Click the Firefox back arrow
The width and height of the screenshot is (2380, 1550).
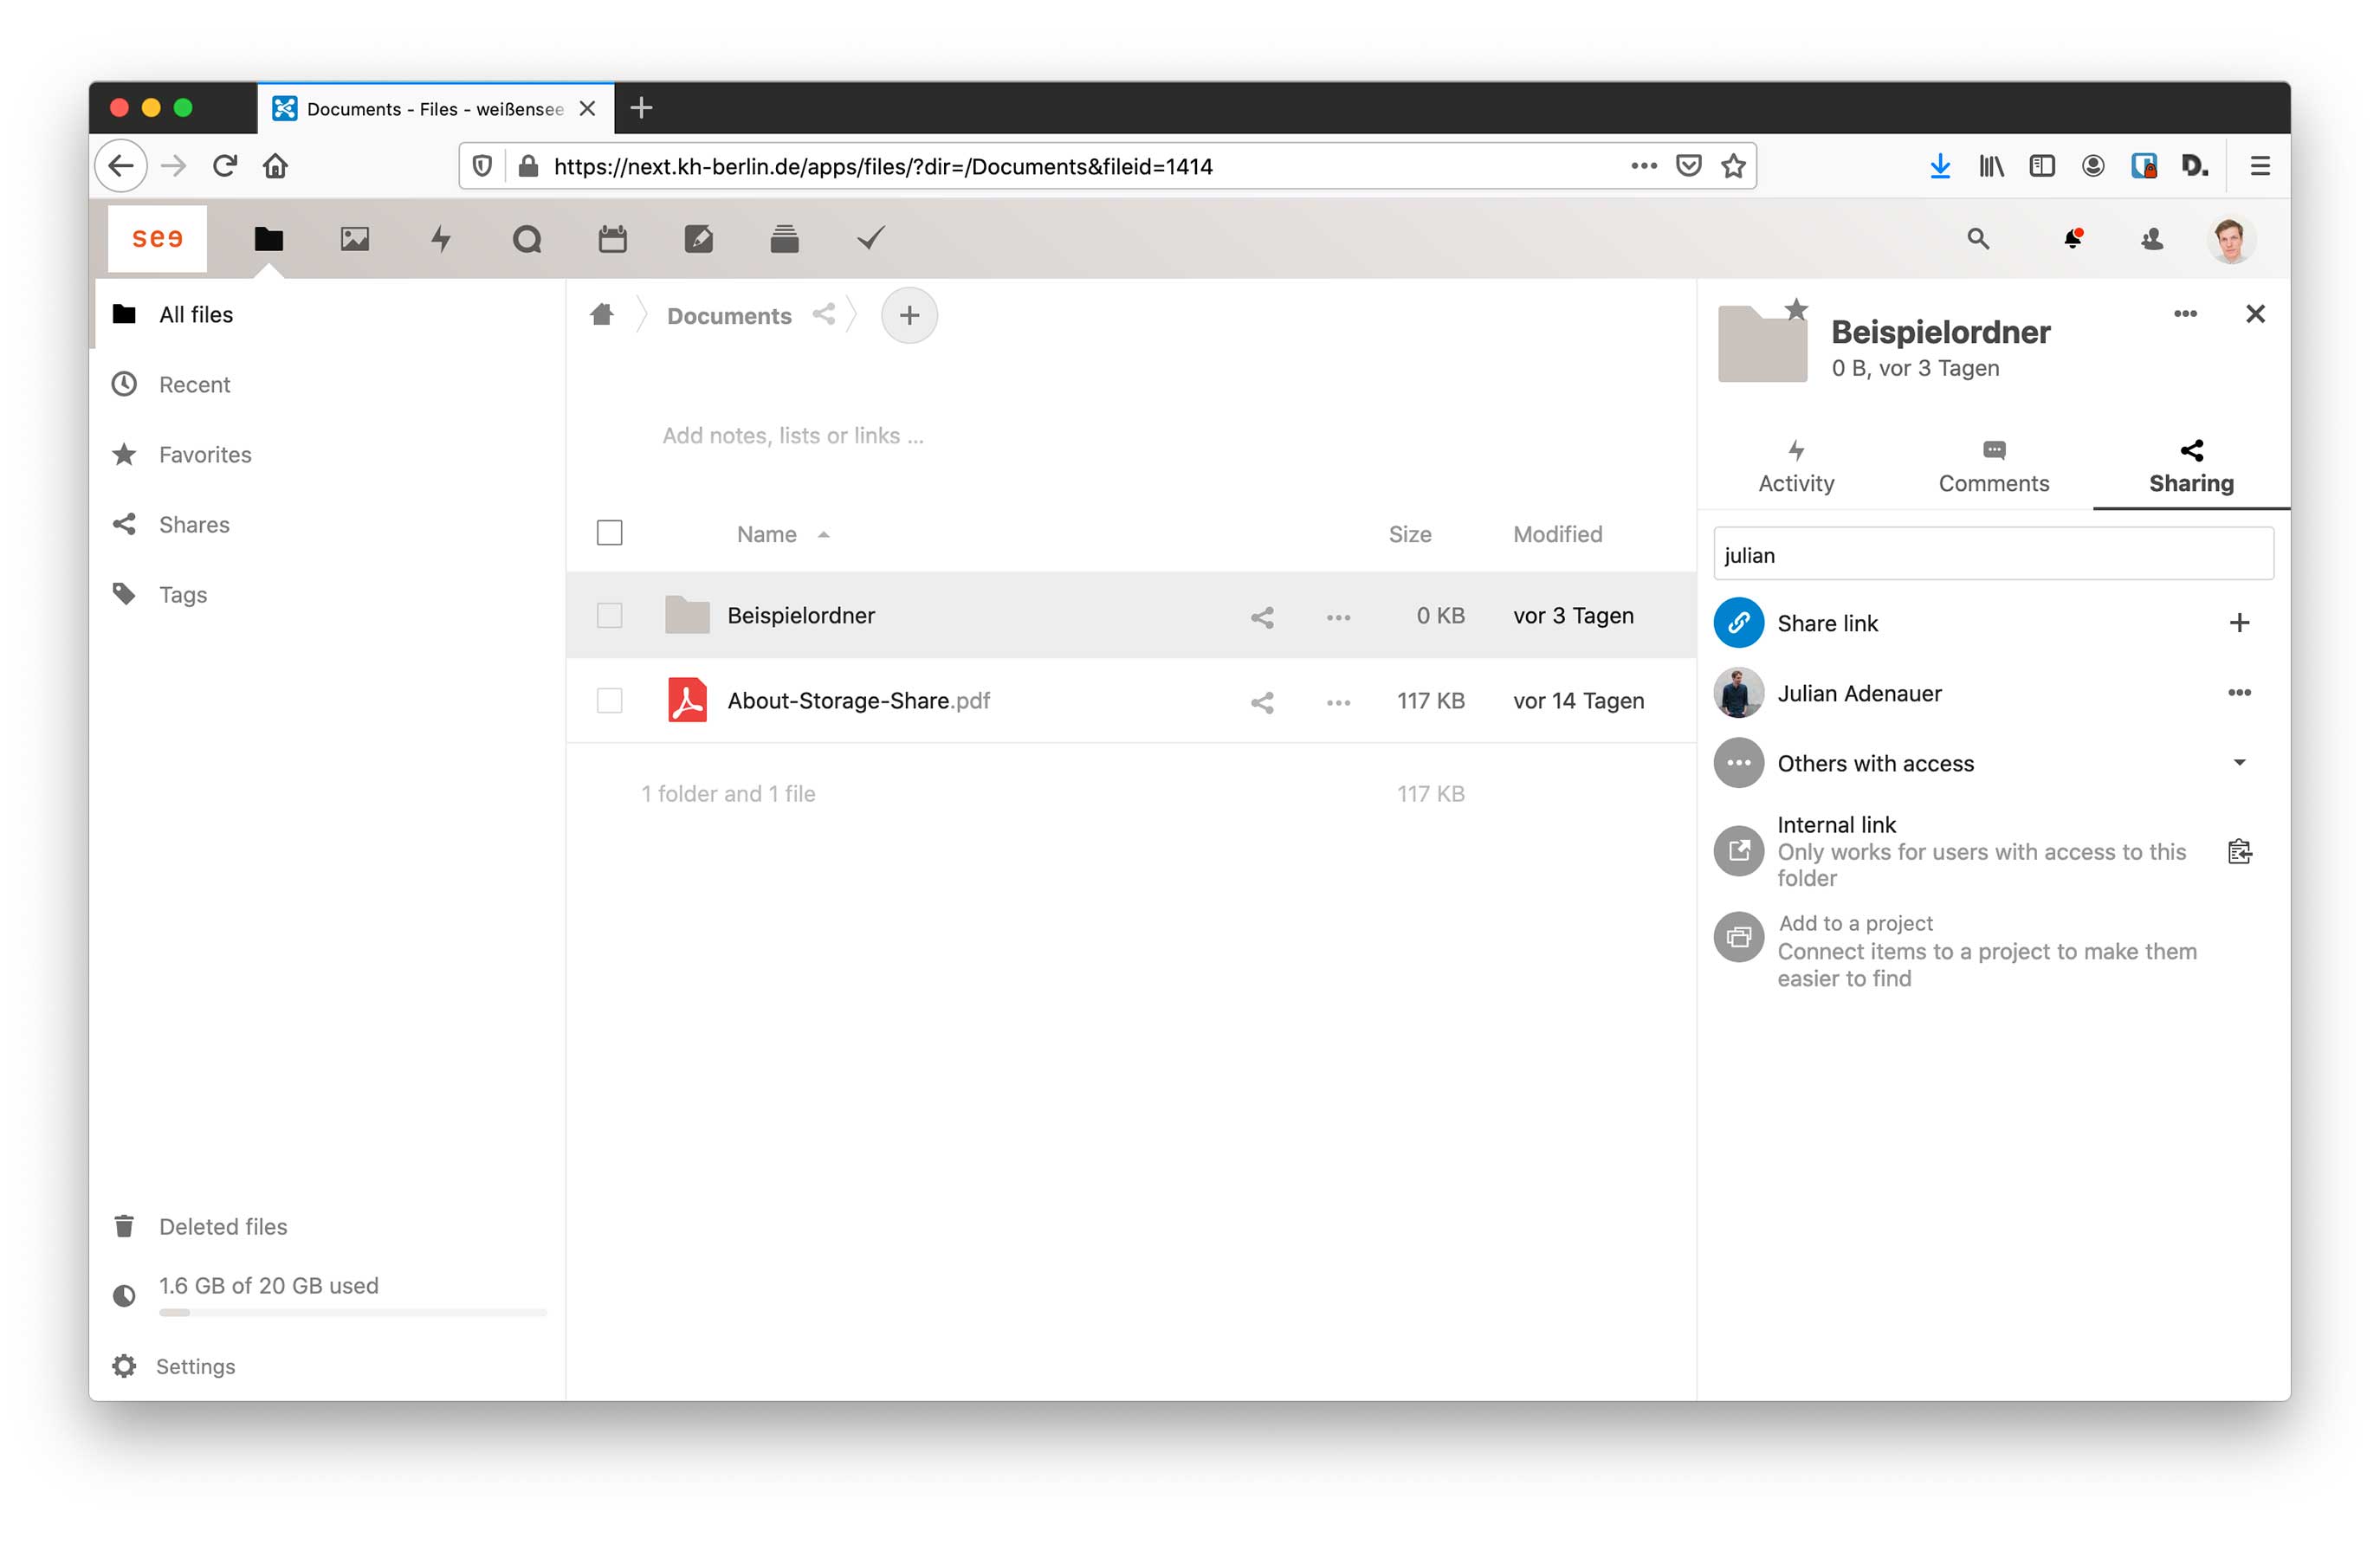pos(121,166)
